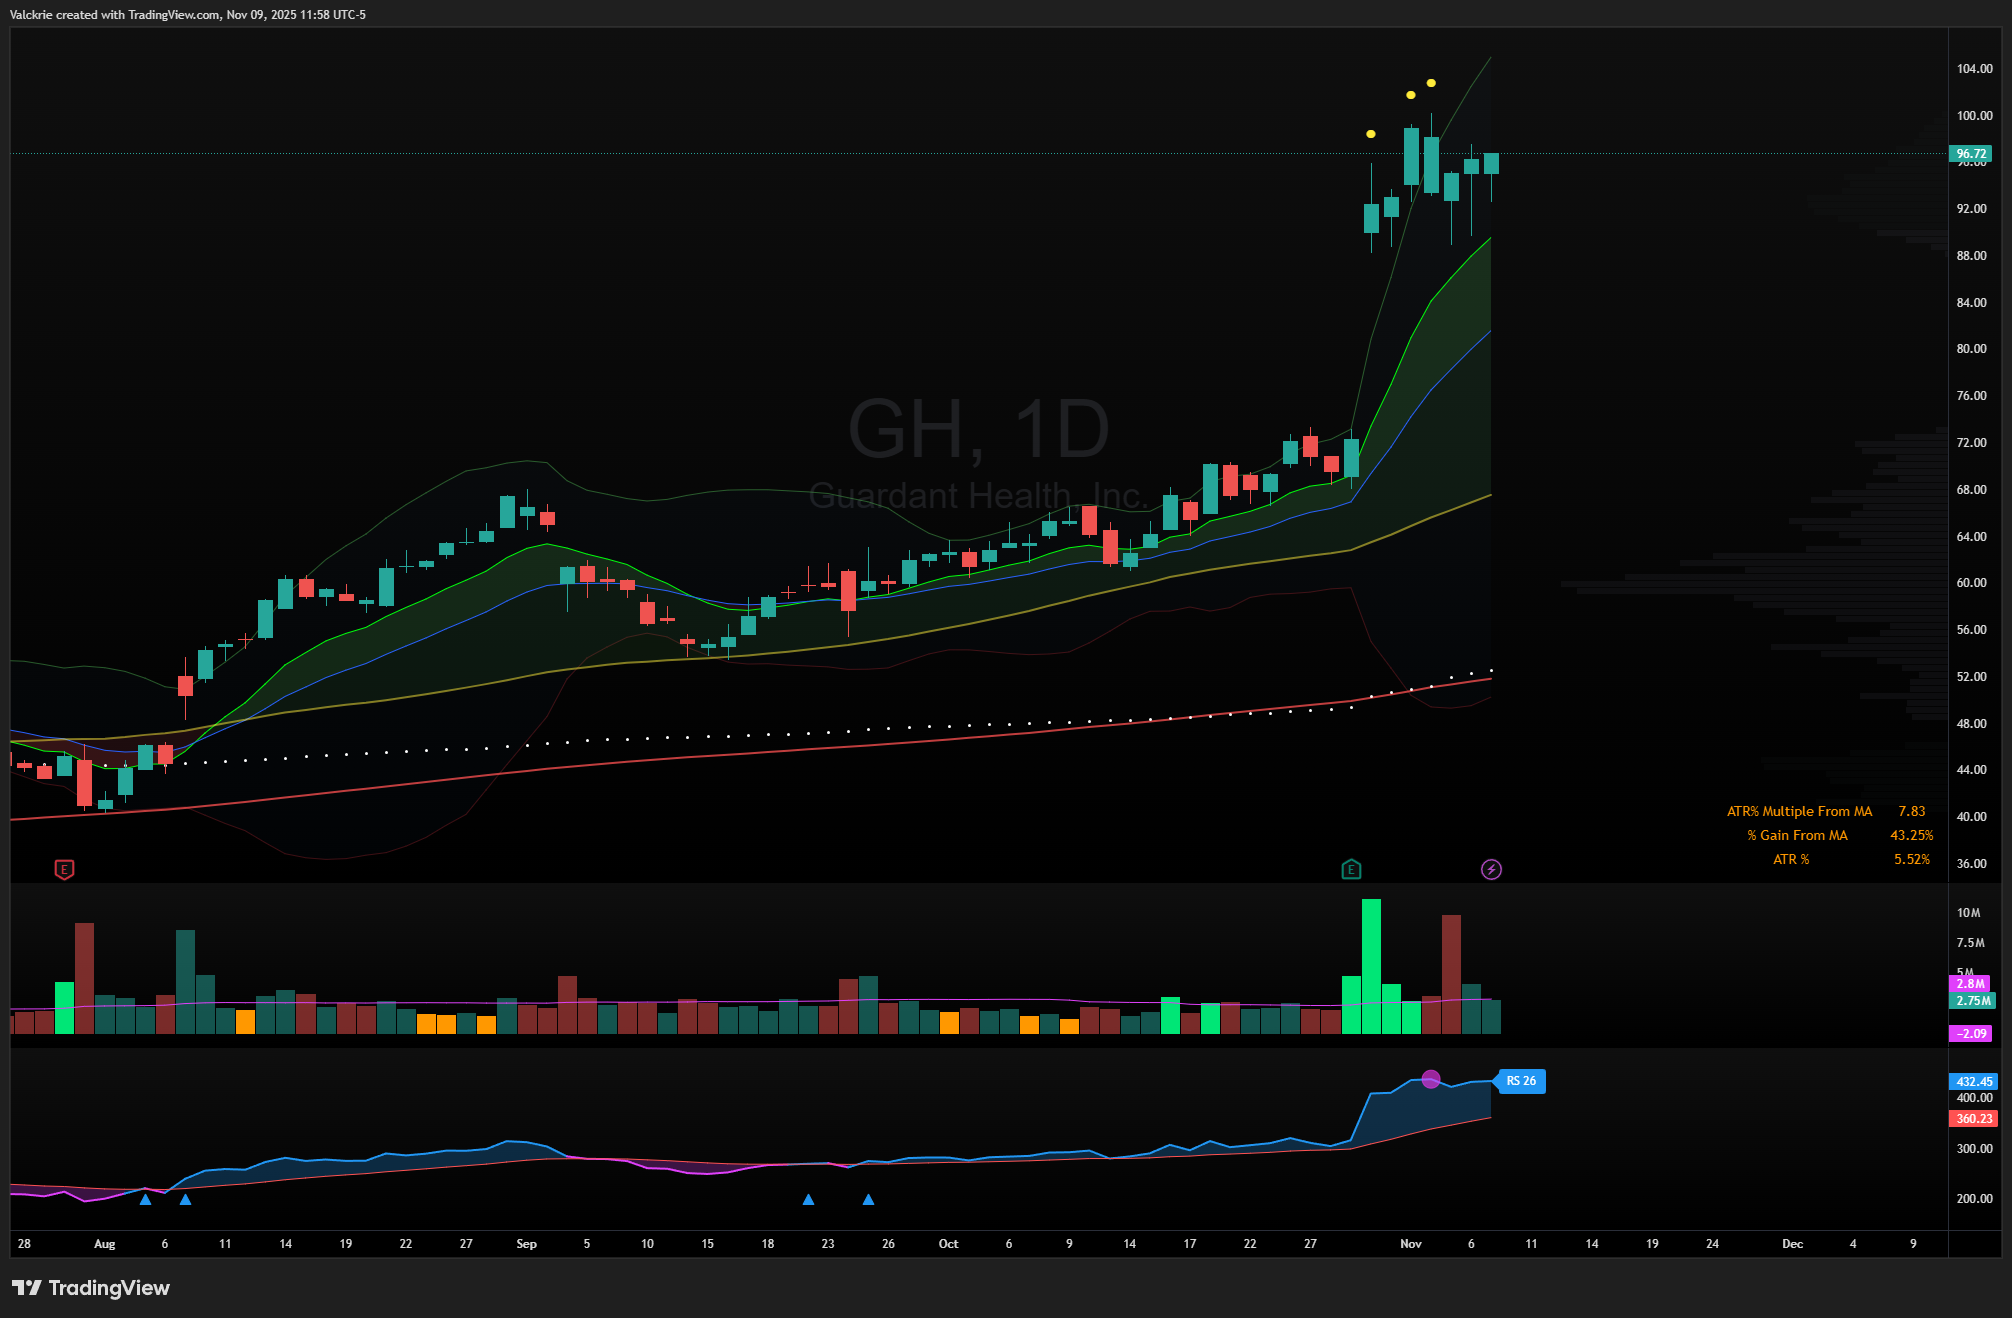Click the Guardant Health, Inc. watermark text
The image size is (2012, 1318).
[x=977, y=496]
